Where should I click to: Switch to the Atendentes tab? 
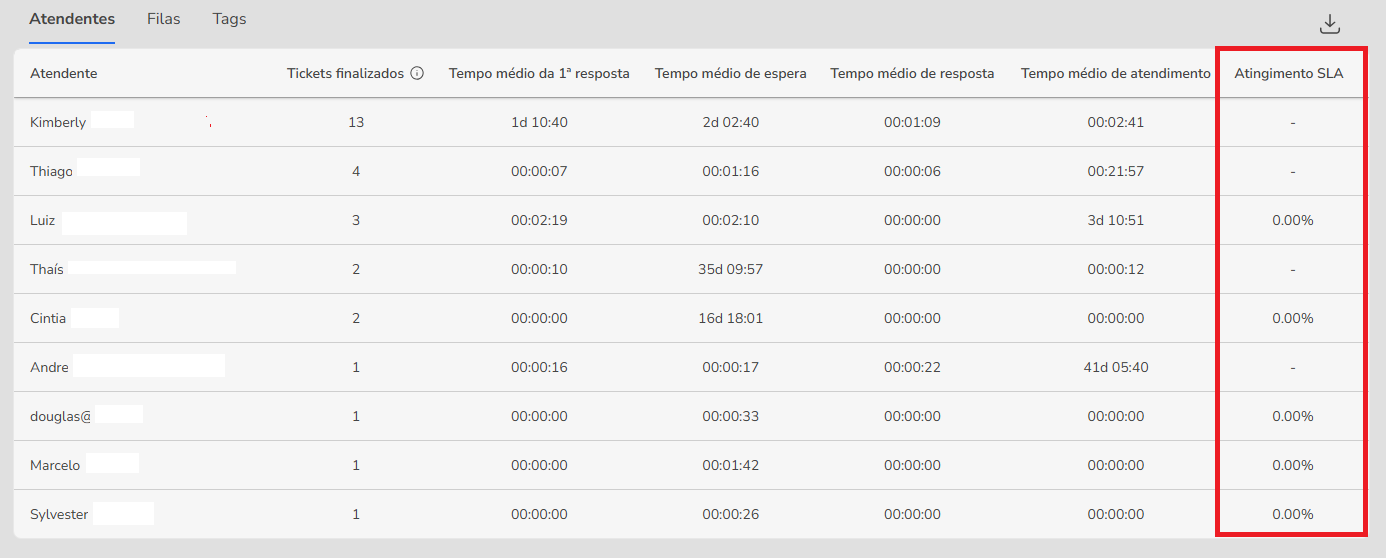click(72, 19)
